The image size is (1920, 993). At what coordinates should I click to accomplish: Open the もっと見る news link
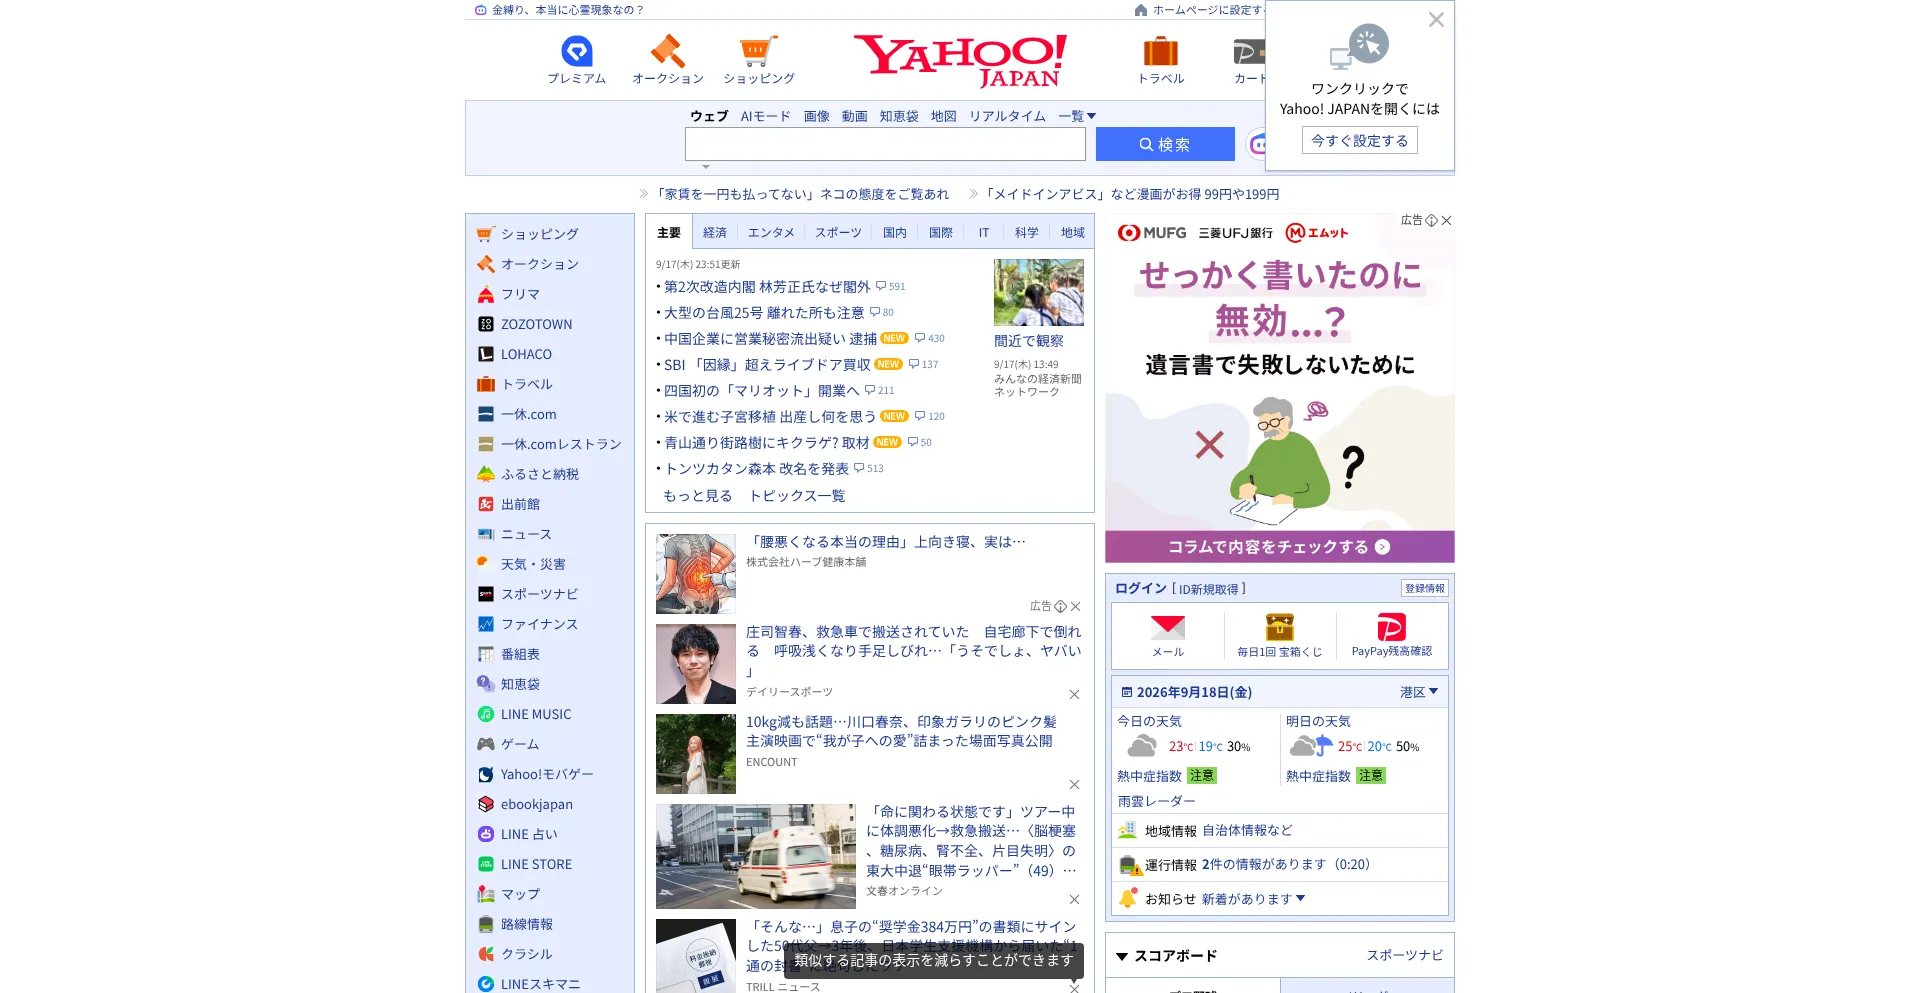coord(698,495)
